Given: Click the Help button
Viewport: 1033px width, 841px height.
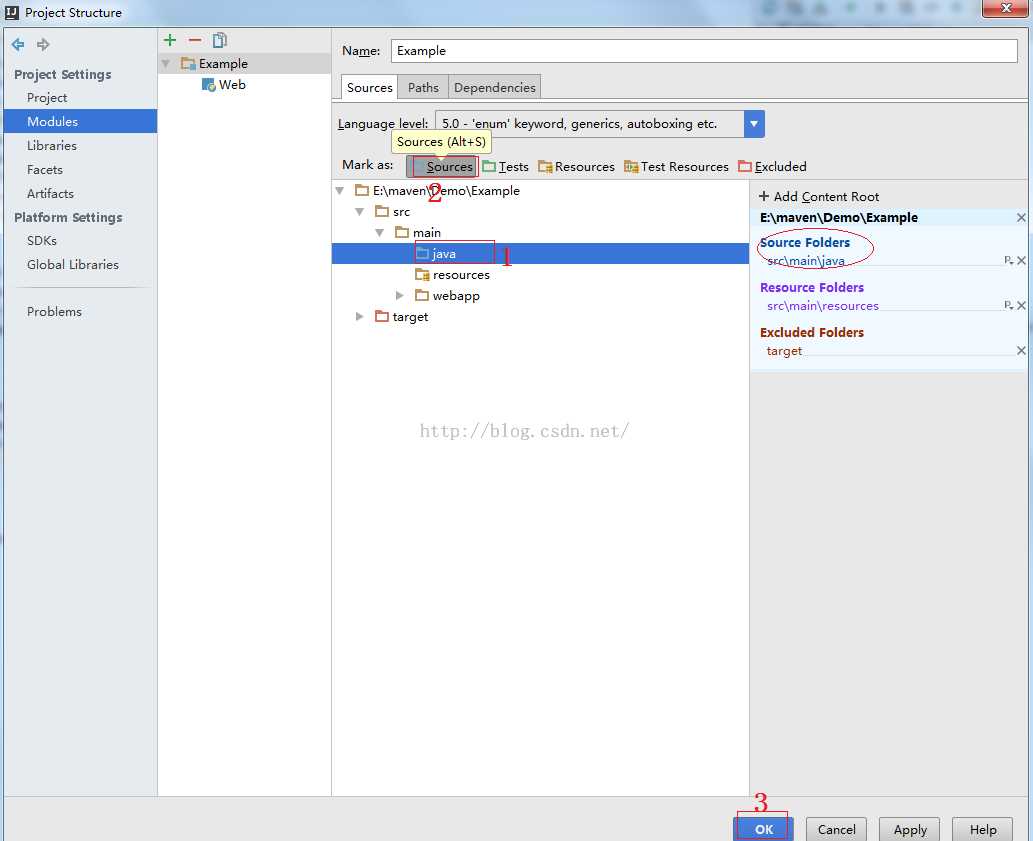Looking at the screenshot, I should [x=982, y=829].
